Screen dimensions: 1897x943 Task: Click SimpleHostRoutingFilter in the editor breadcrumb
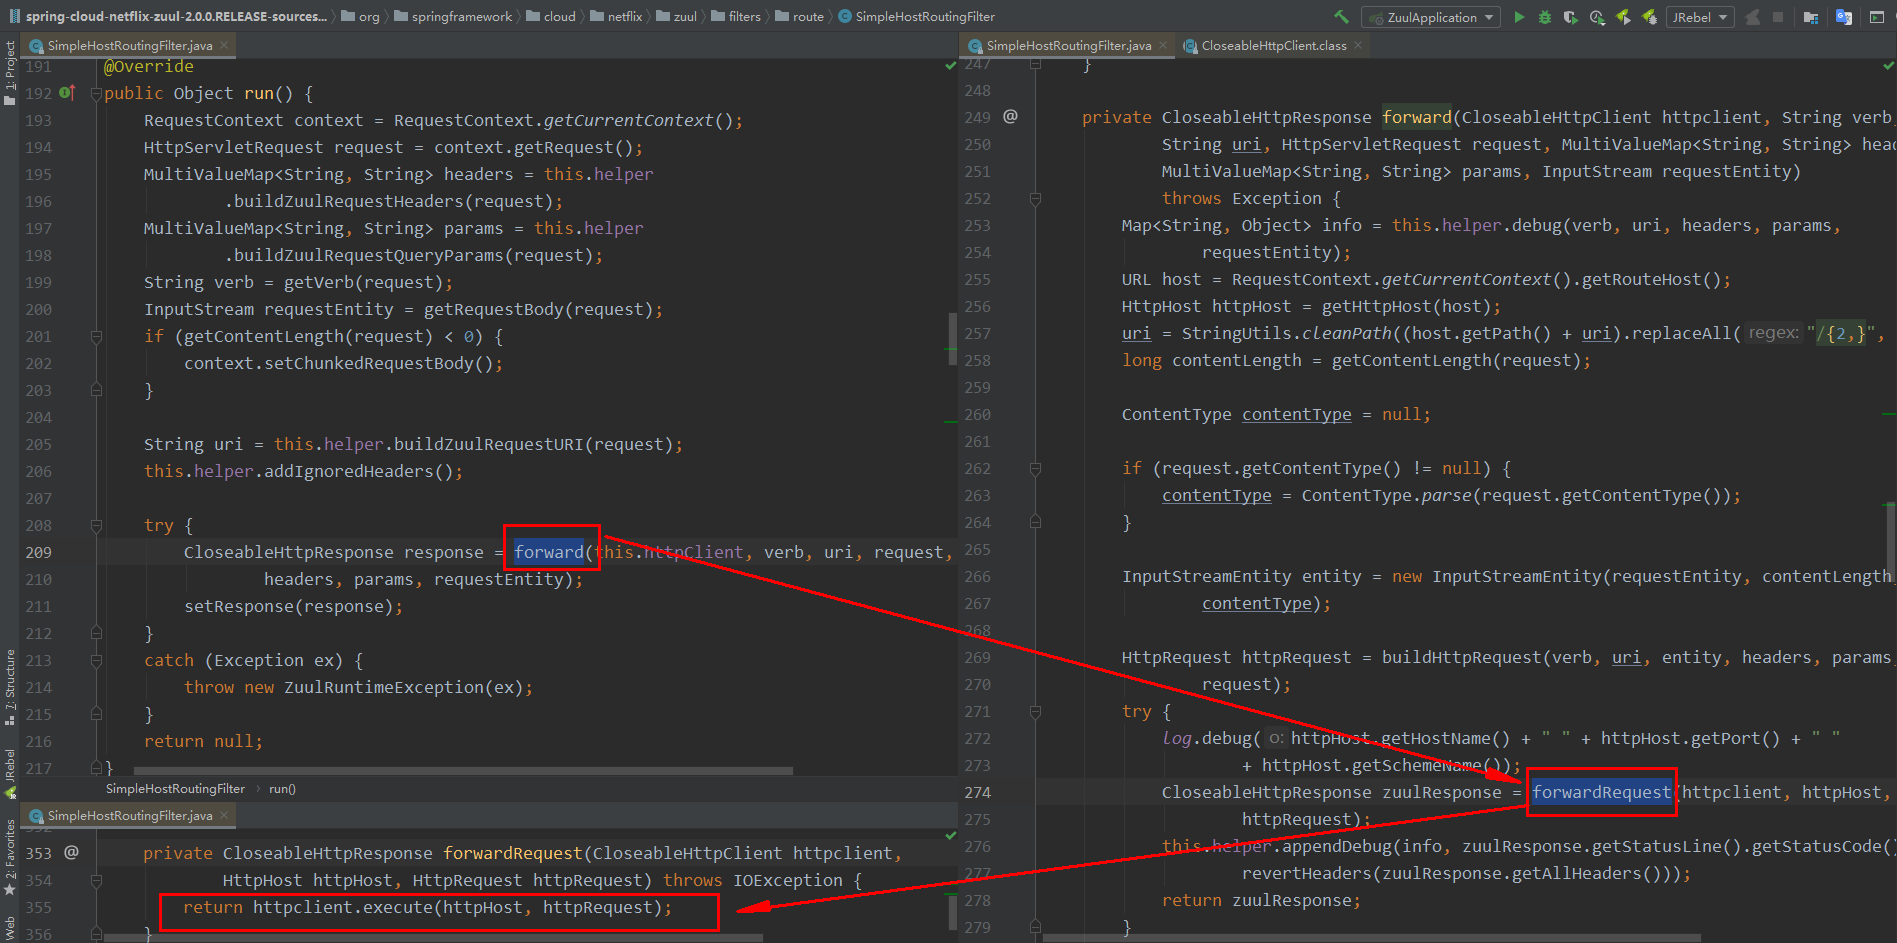pyautogui.click(x=175, y=789)
